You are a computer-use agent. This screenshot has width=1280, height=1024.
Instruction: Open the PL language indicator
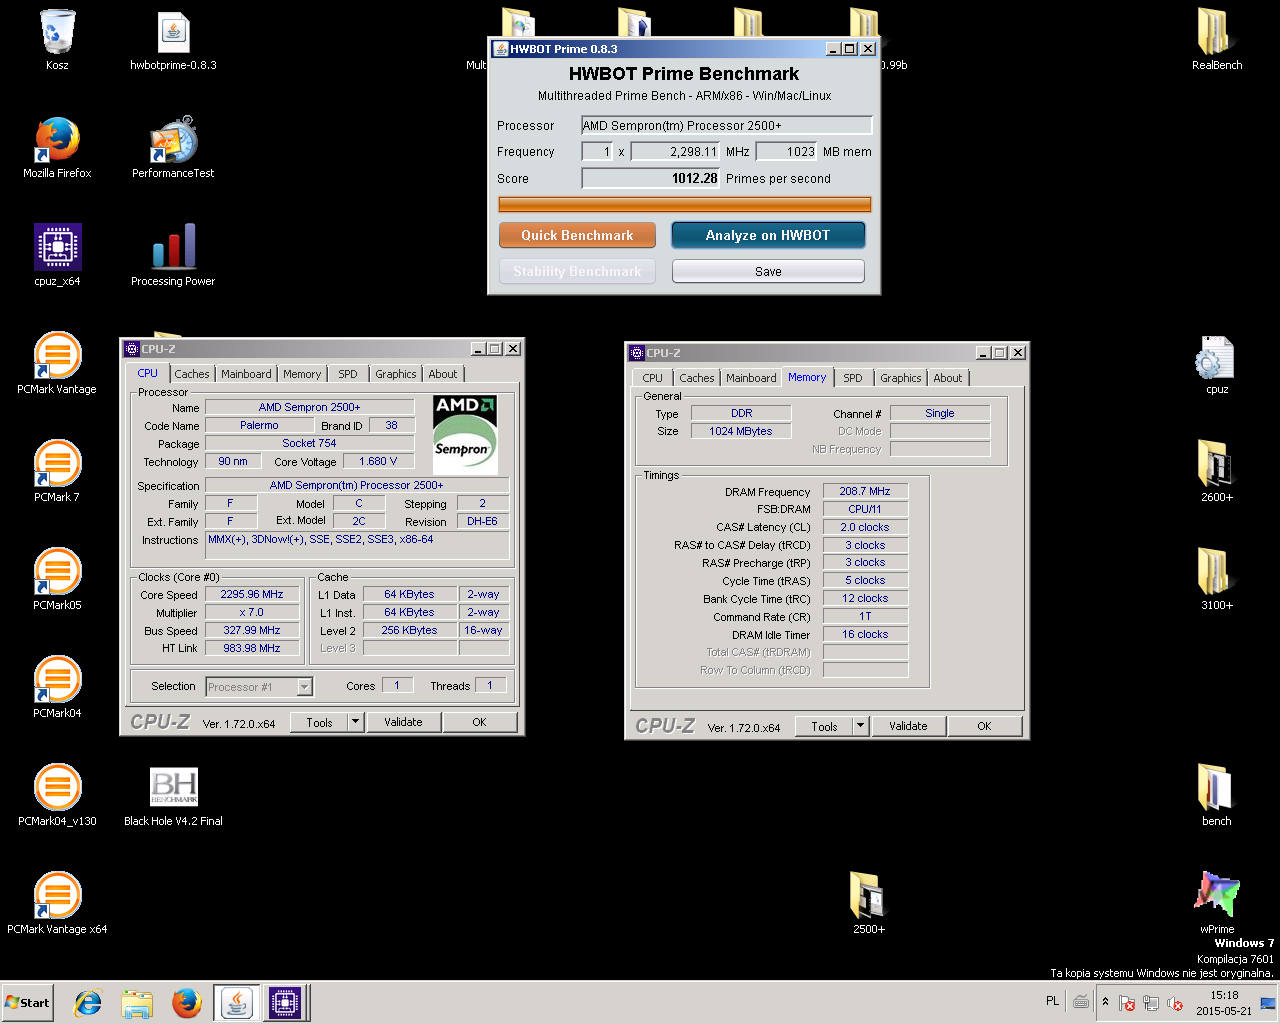pyautogui.click(x=1052, y=1001)
